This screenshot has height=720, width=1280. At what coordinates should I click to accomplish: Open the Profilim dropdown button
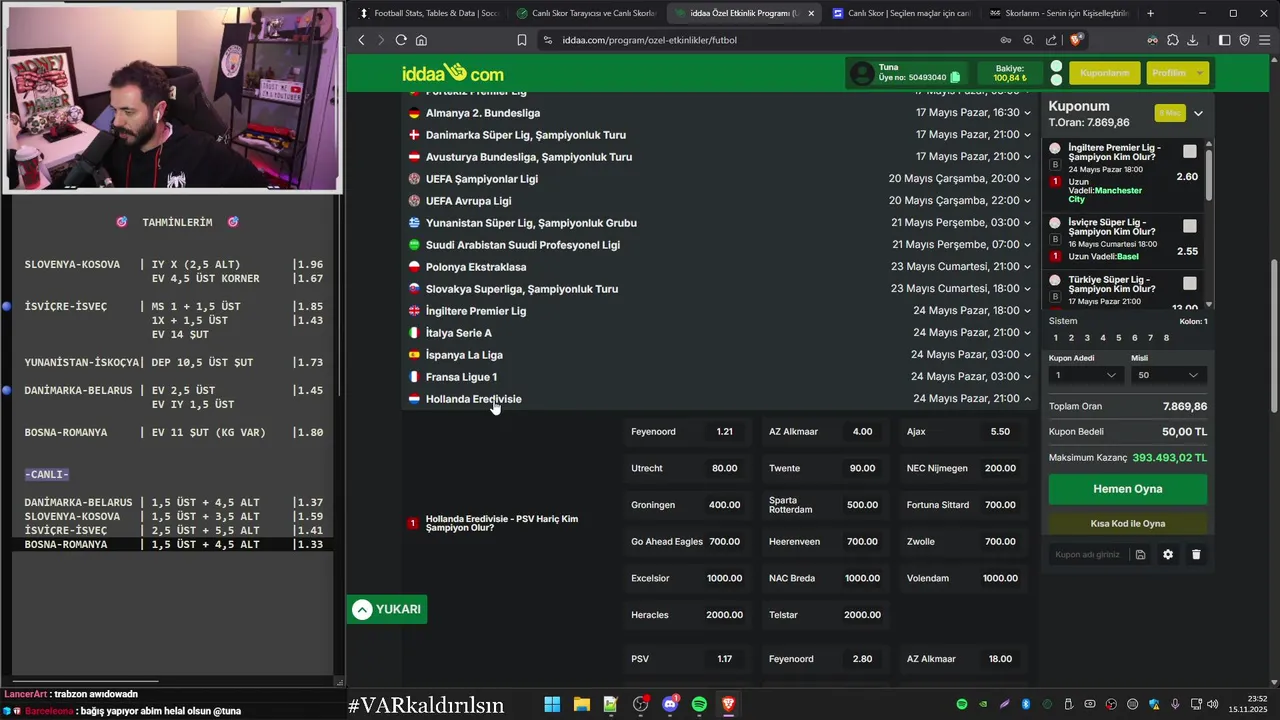[x=1176, y=73]
